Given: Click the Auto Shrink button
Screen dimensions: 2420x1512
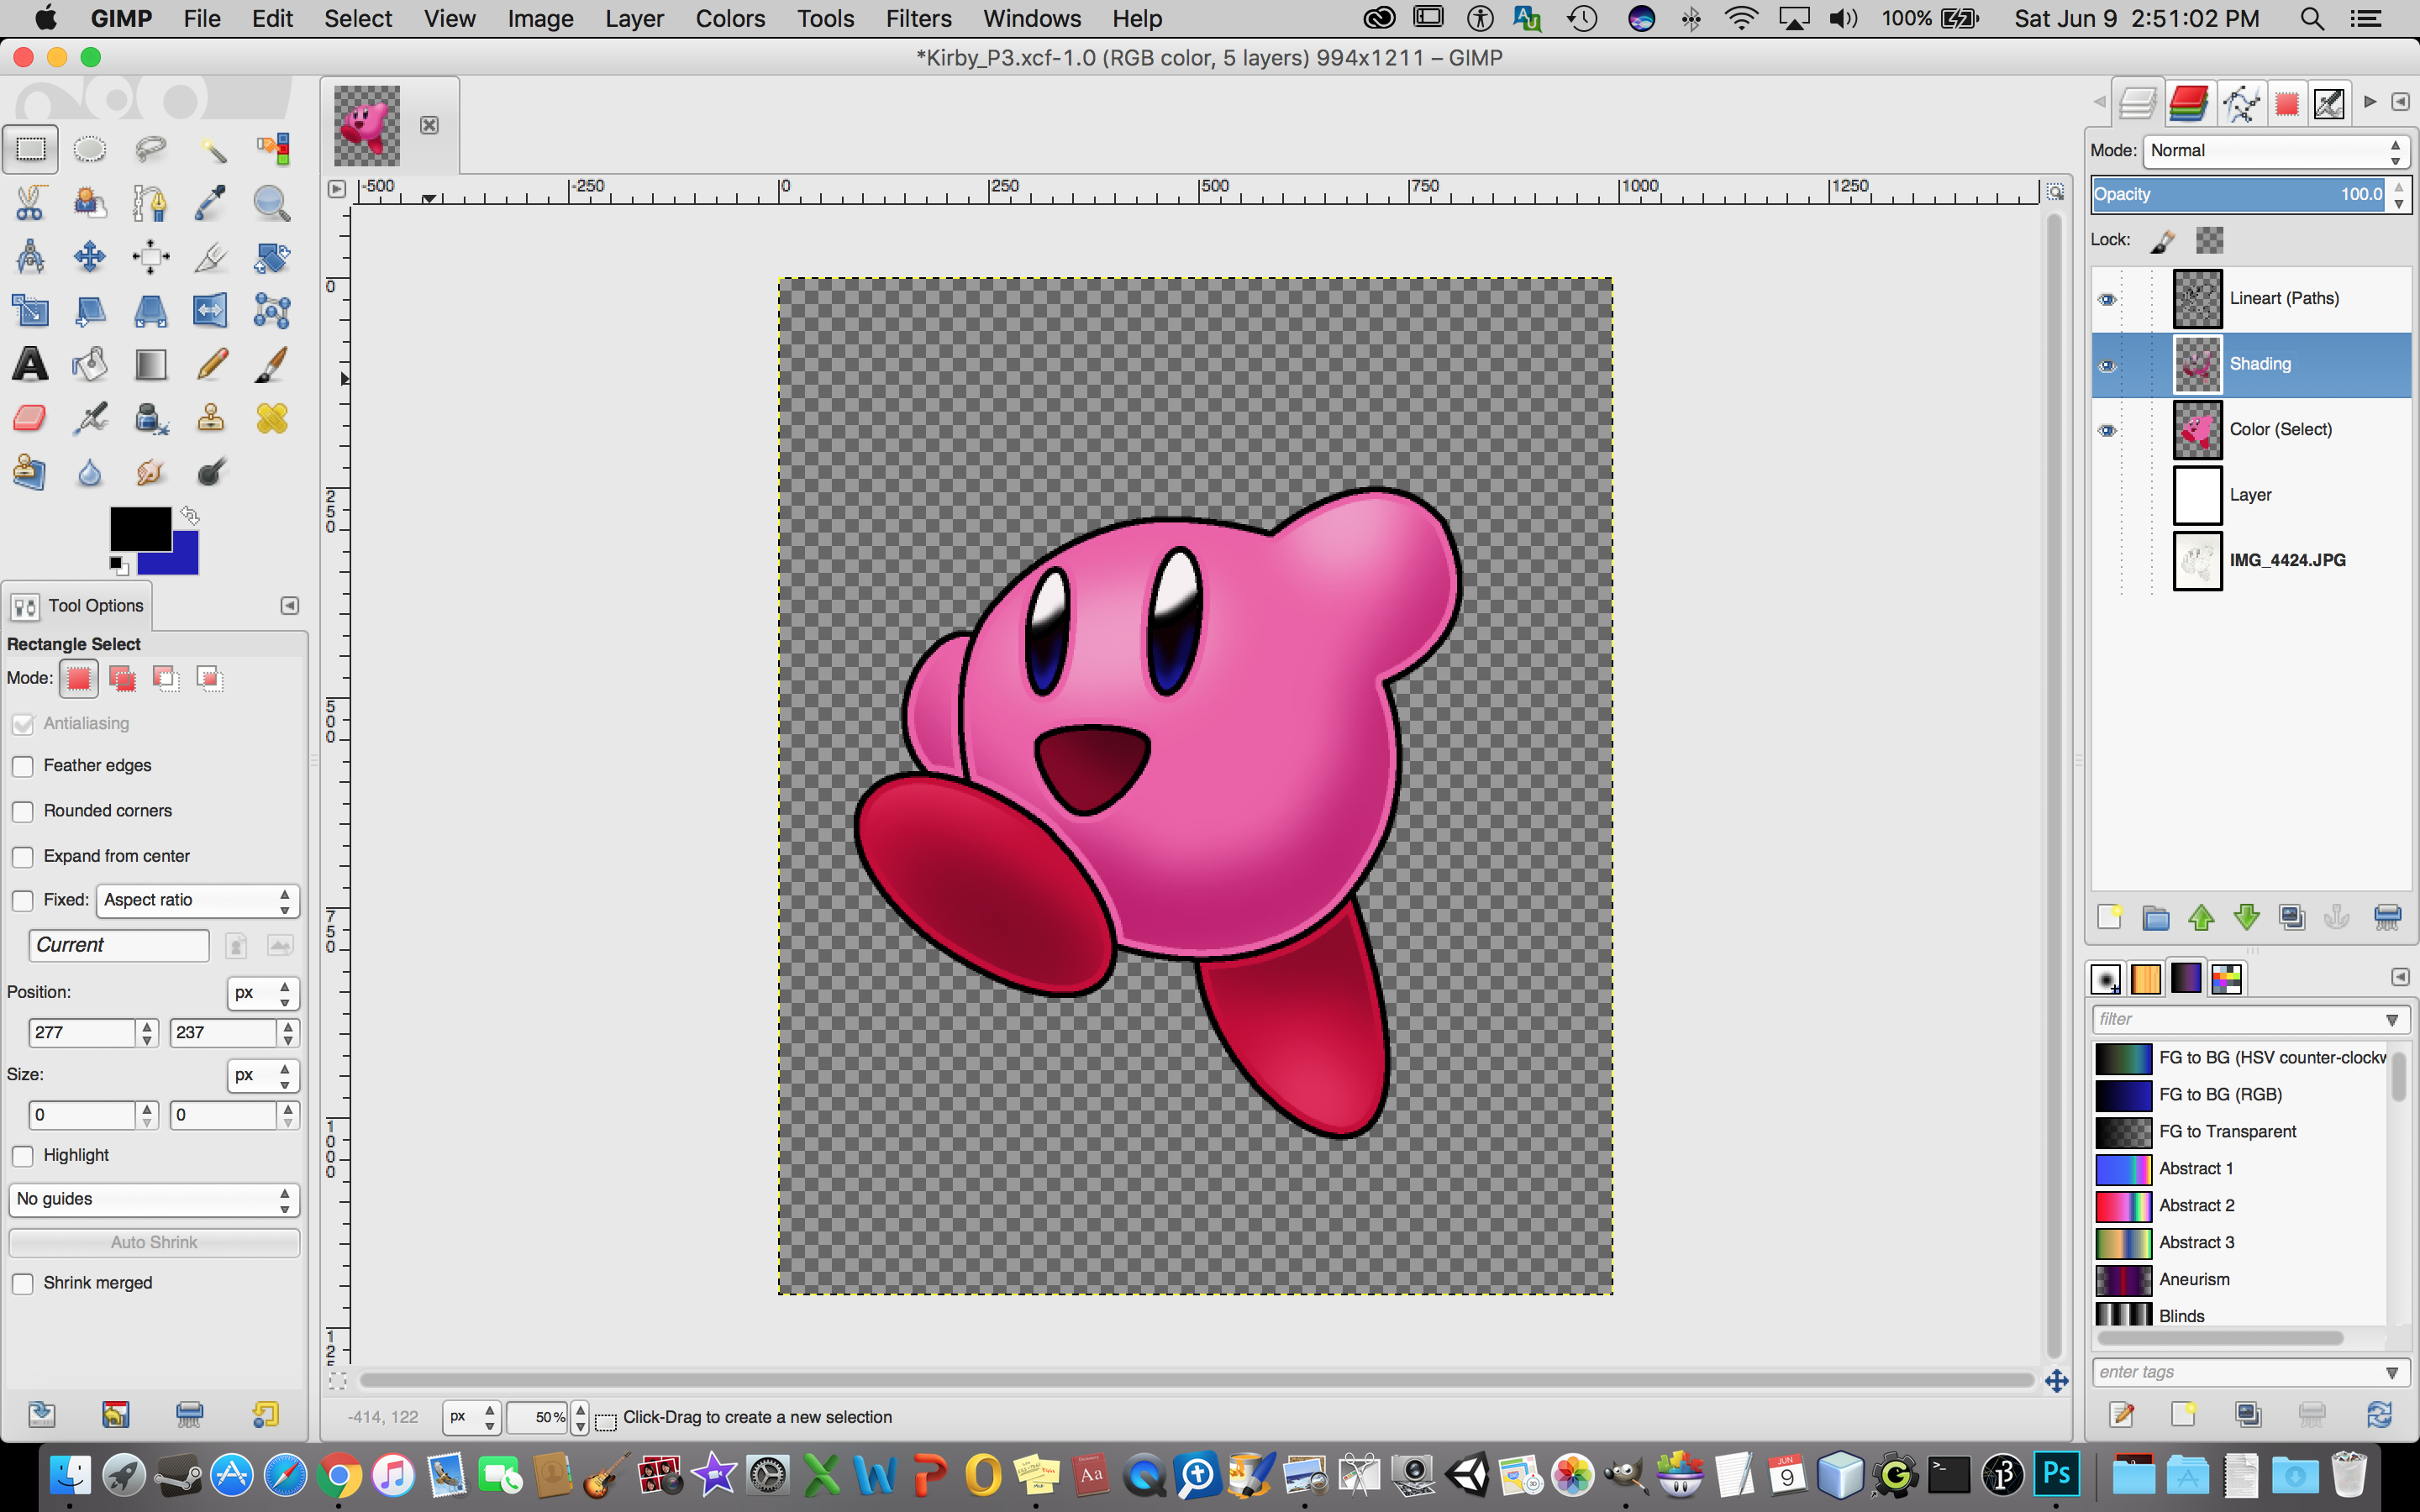Looking at the screenshot, I should 154,1242.
